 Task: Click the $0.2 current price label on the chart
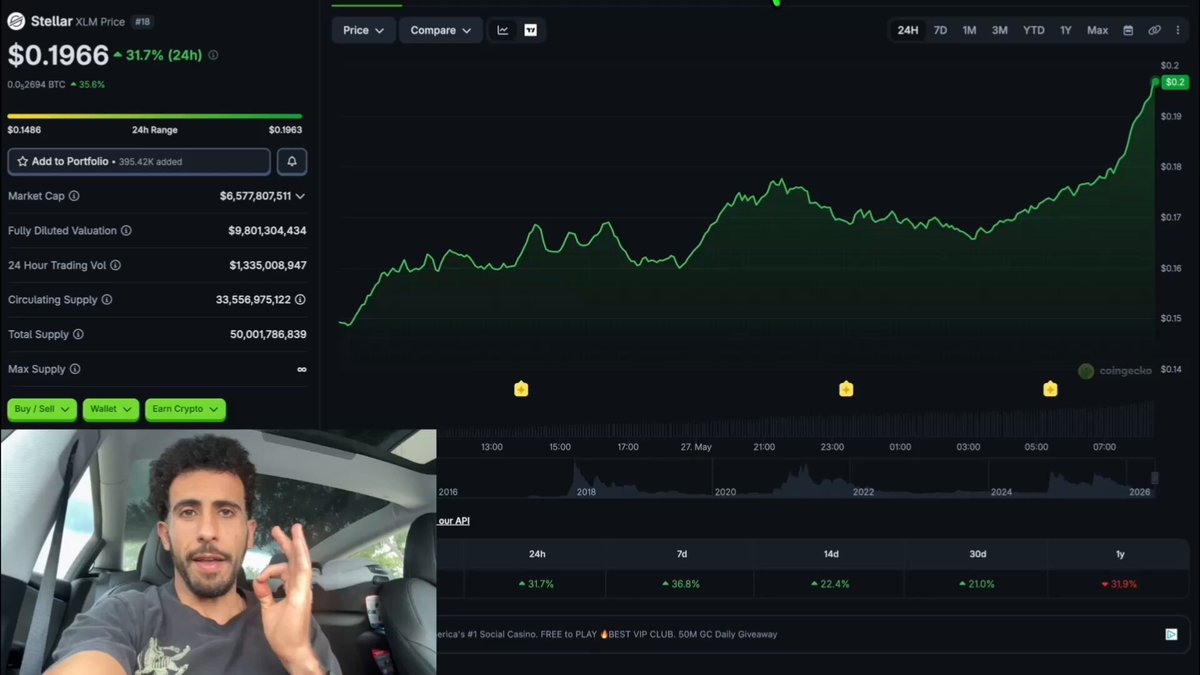(1174, 82)
